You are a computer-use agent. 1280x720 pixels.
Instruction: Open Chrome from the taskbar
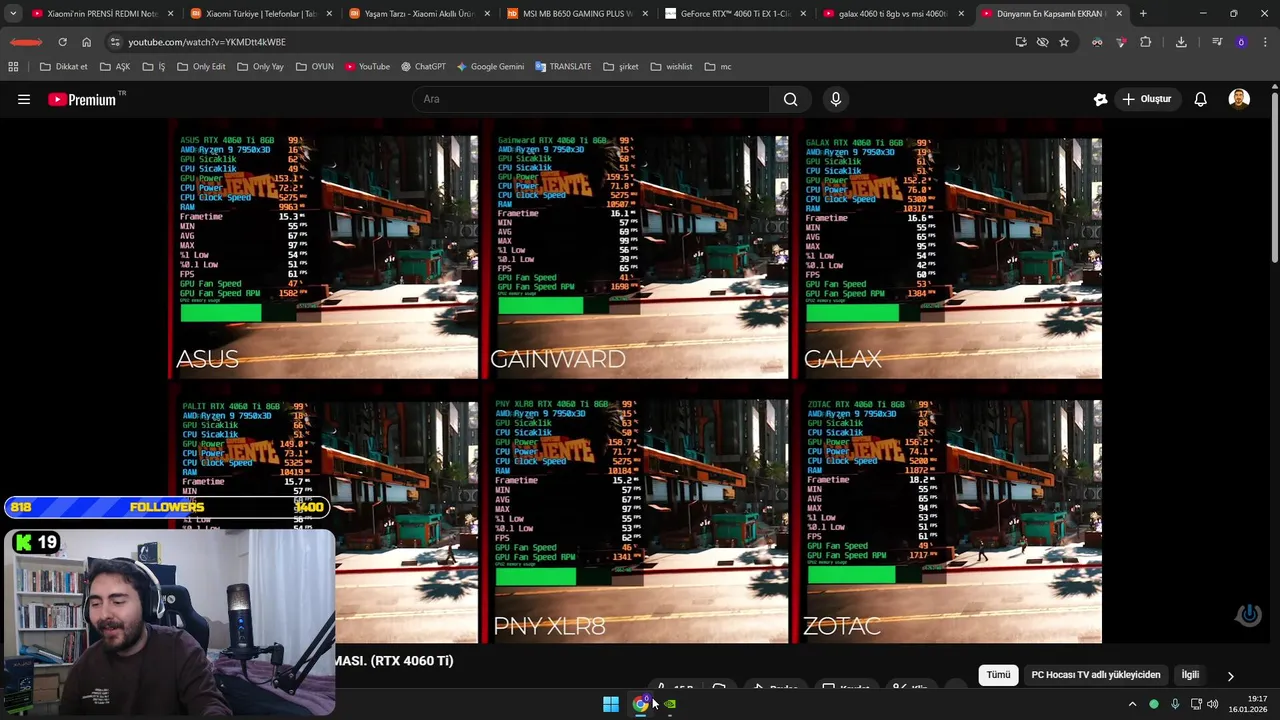(x=641, y=704)
